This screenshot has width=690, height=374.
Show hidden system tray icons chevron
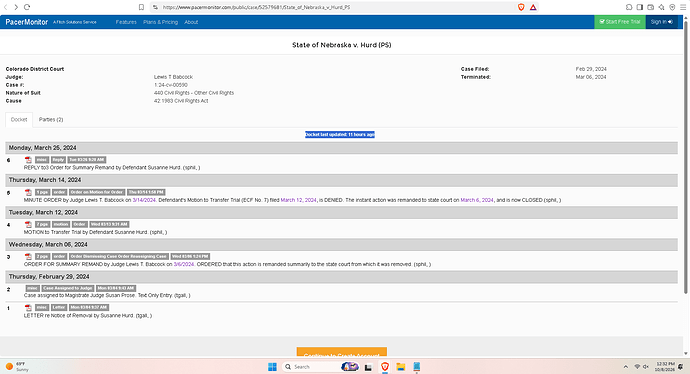625,367
